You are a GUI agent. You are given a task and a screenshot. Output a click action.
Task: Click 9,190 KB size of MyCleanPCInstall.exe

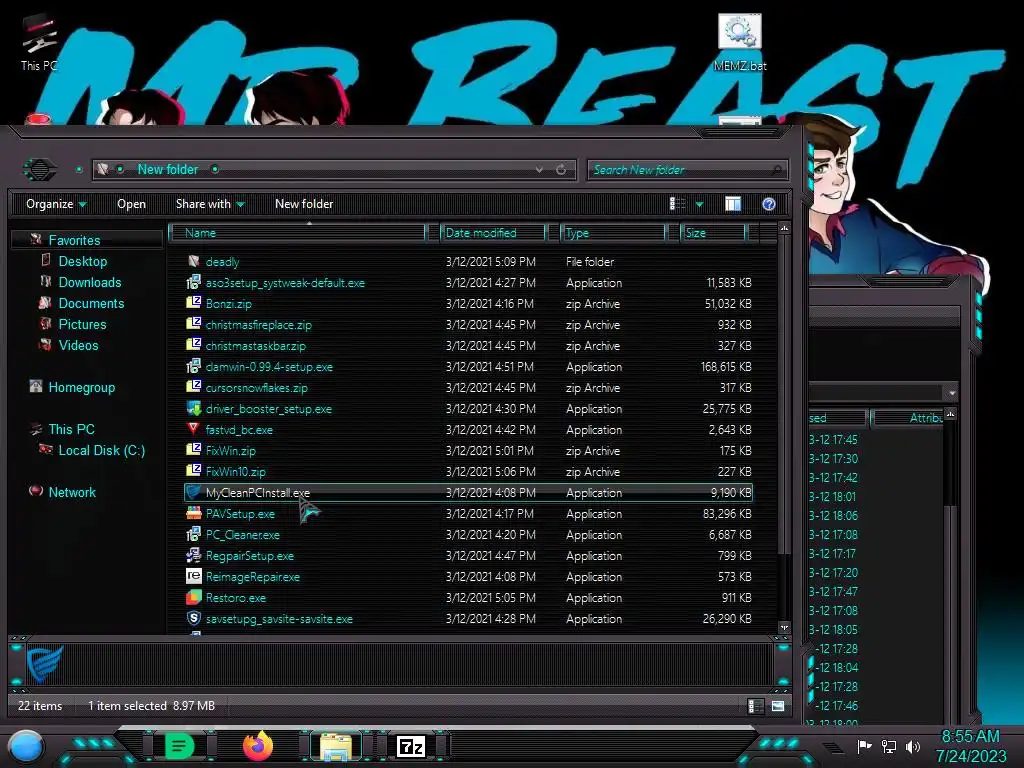pyautogui.click(x=731, y=492)
